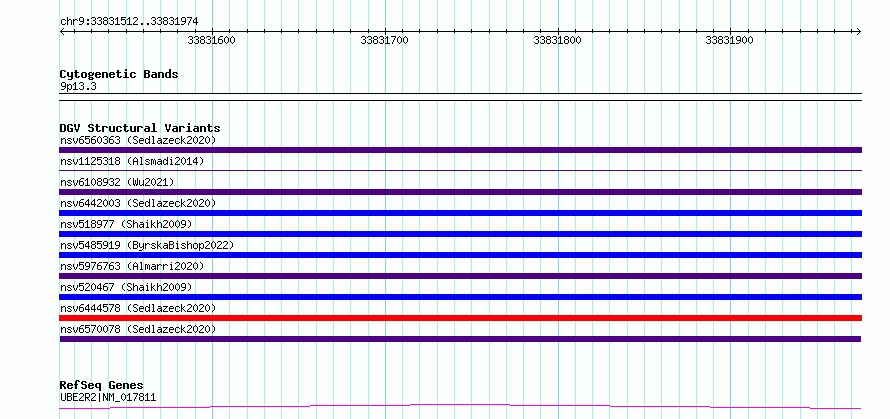Open the nsv6108932 (Wu2021) label

click(x=117, y=182)
